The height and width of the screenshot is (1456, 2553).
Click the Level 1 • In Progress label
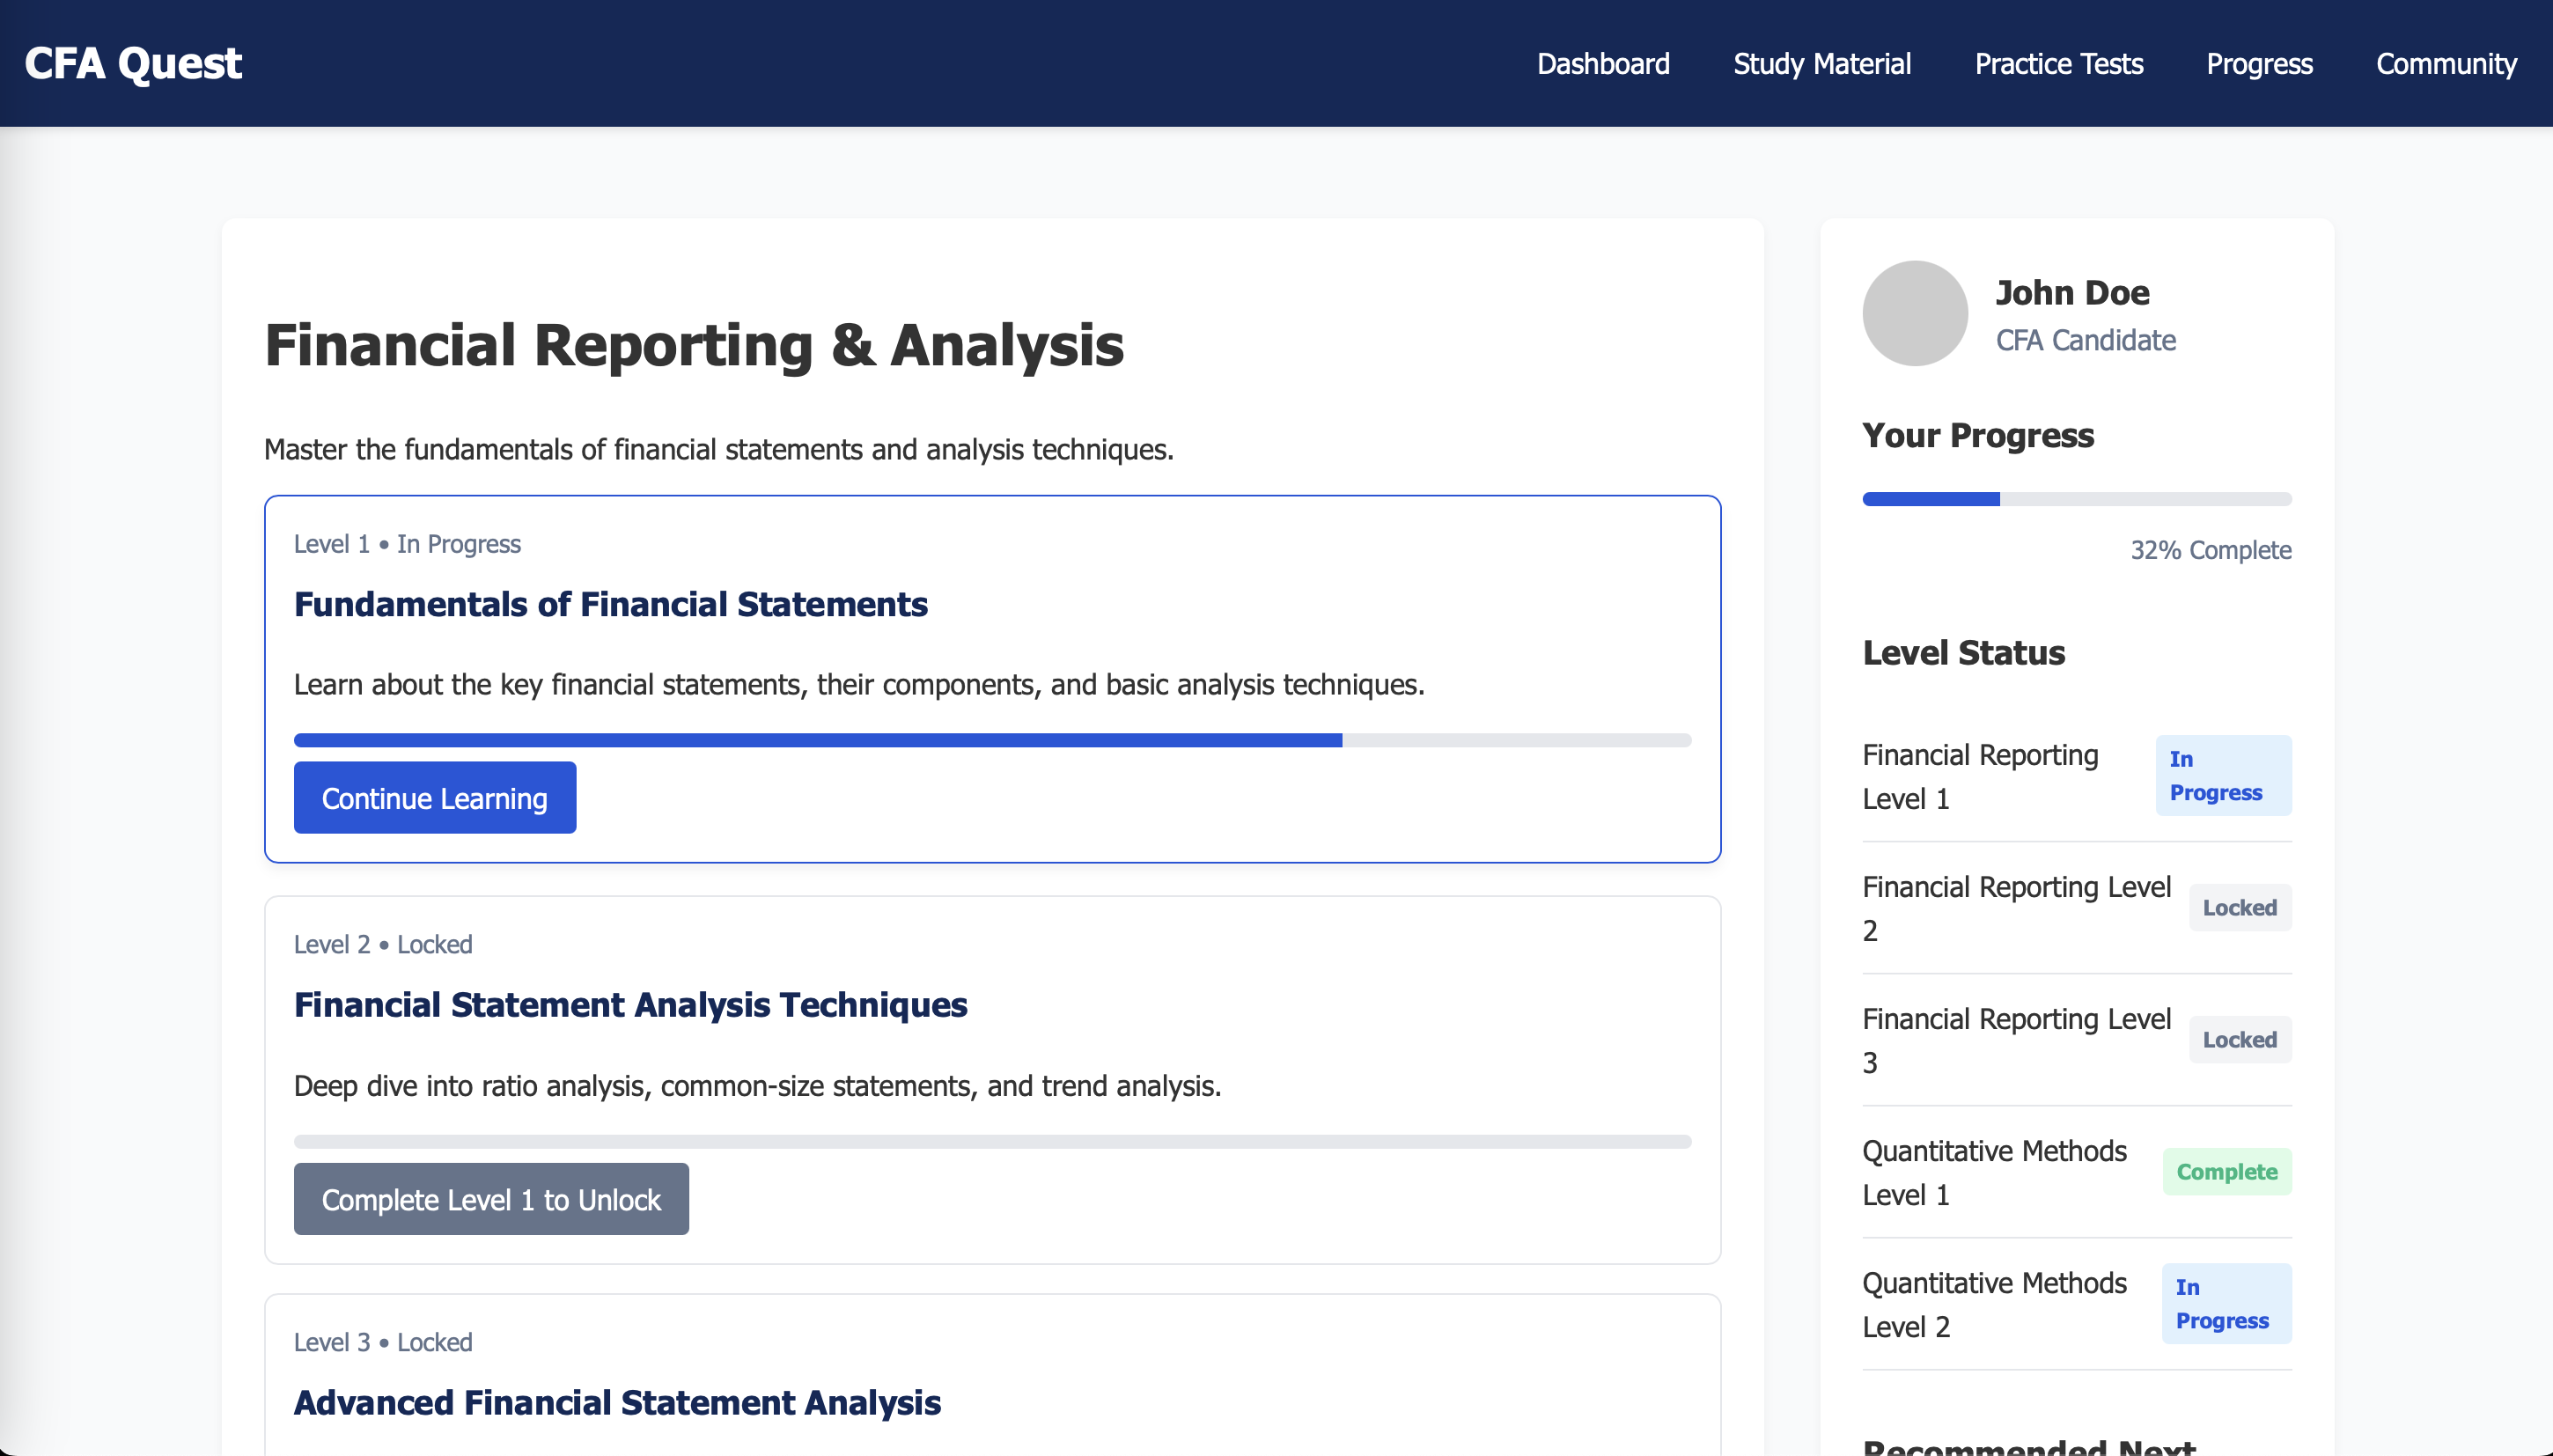[x=407, y=544]
